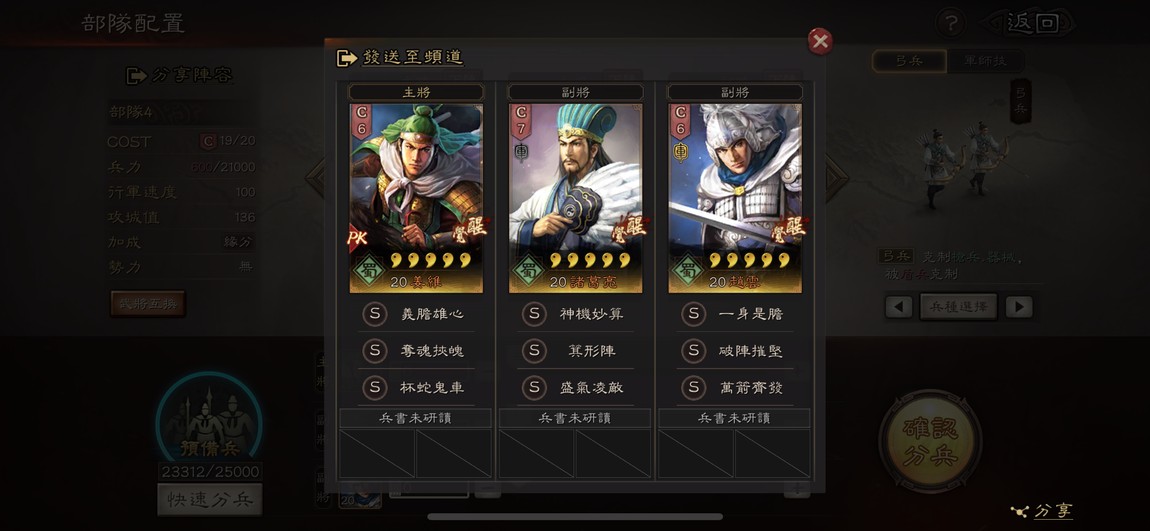Open the 神機妙算 S skill icon
The image size is (1150, 531).
[x=534, y=314]
